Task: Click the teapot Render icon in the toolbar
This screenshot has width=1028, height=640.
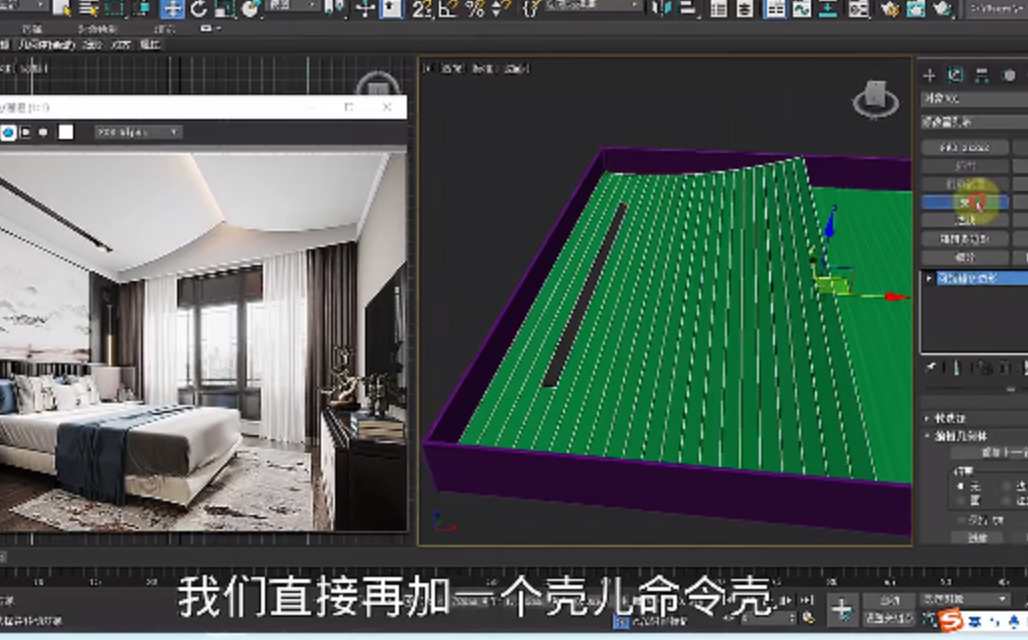Action: click(x=943, y=9)
